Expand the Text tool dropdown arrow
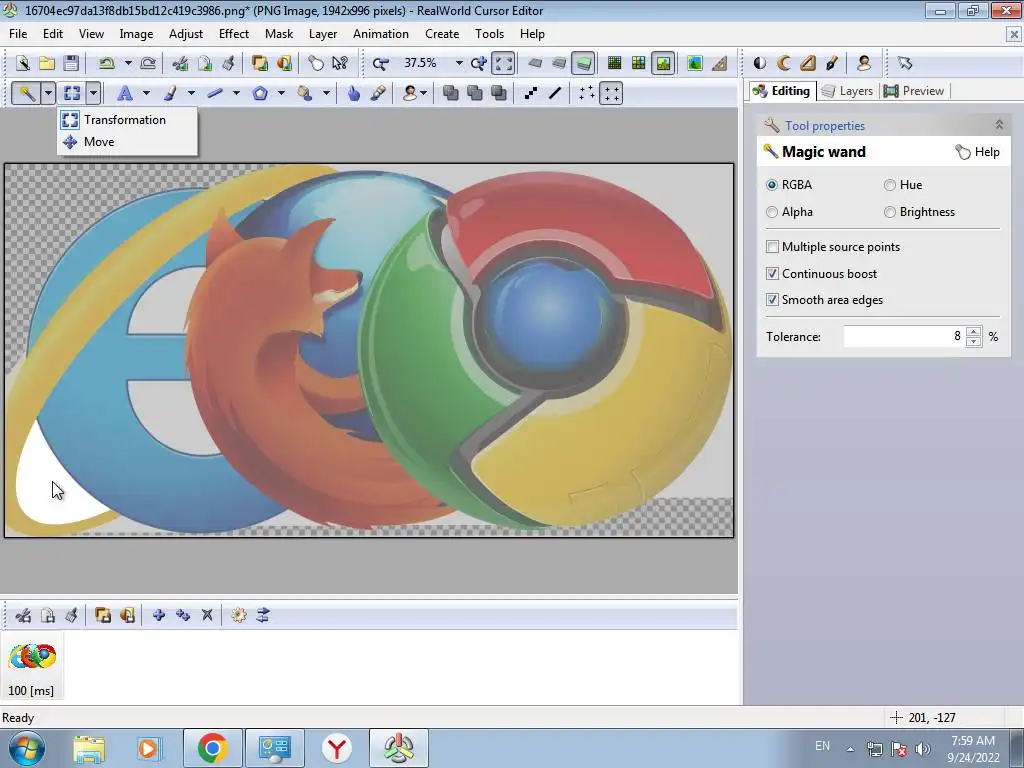Image resolution: width=1024 pixels, height=768 pixels. [146, 93]
